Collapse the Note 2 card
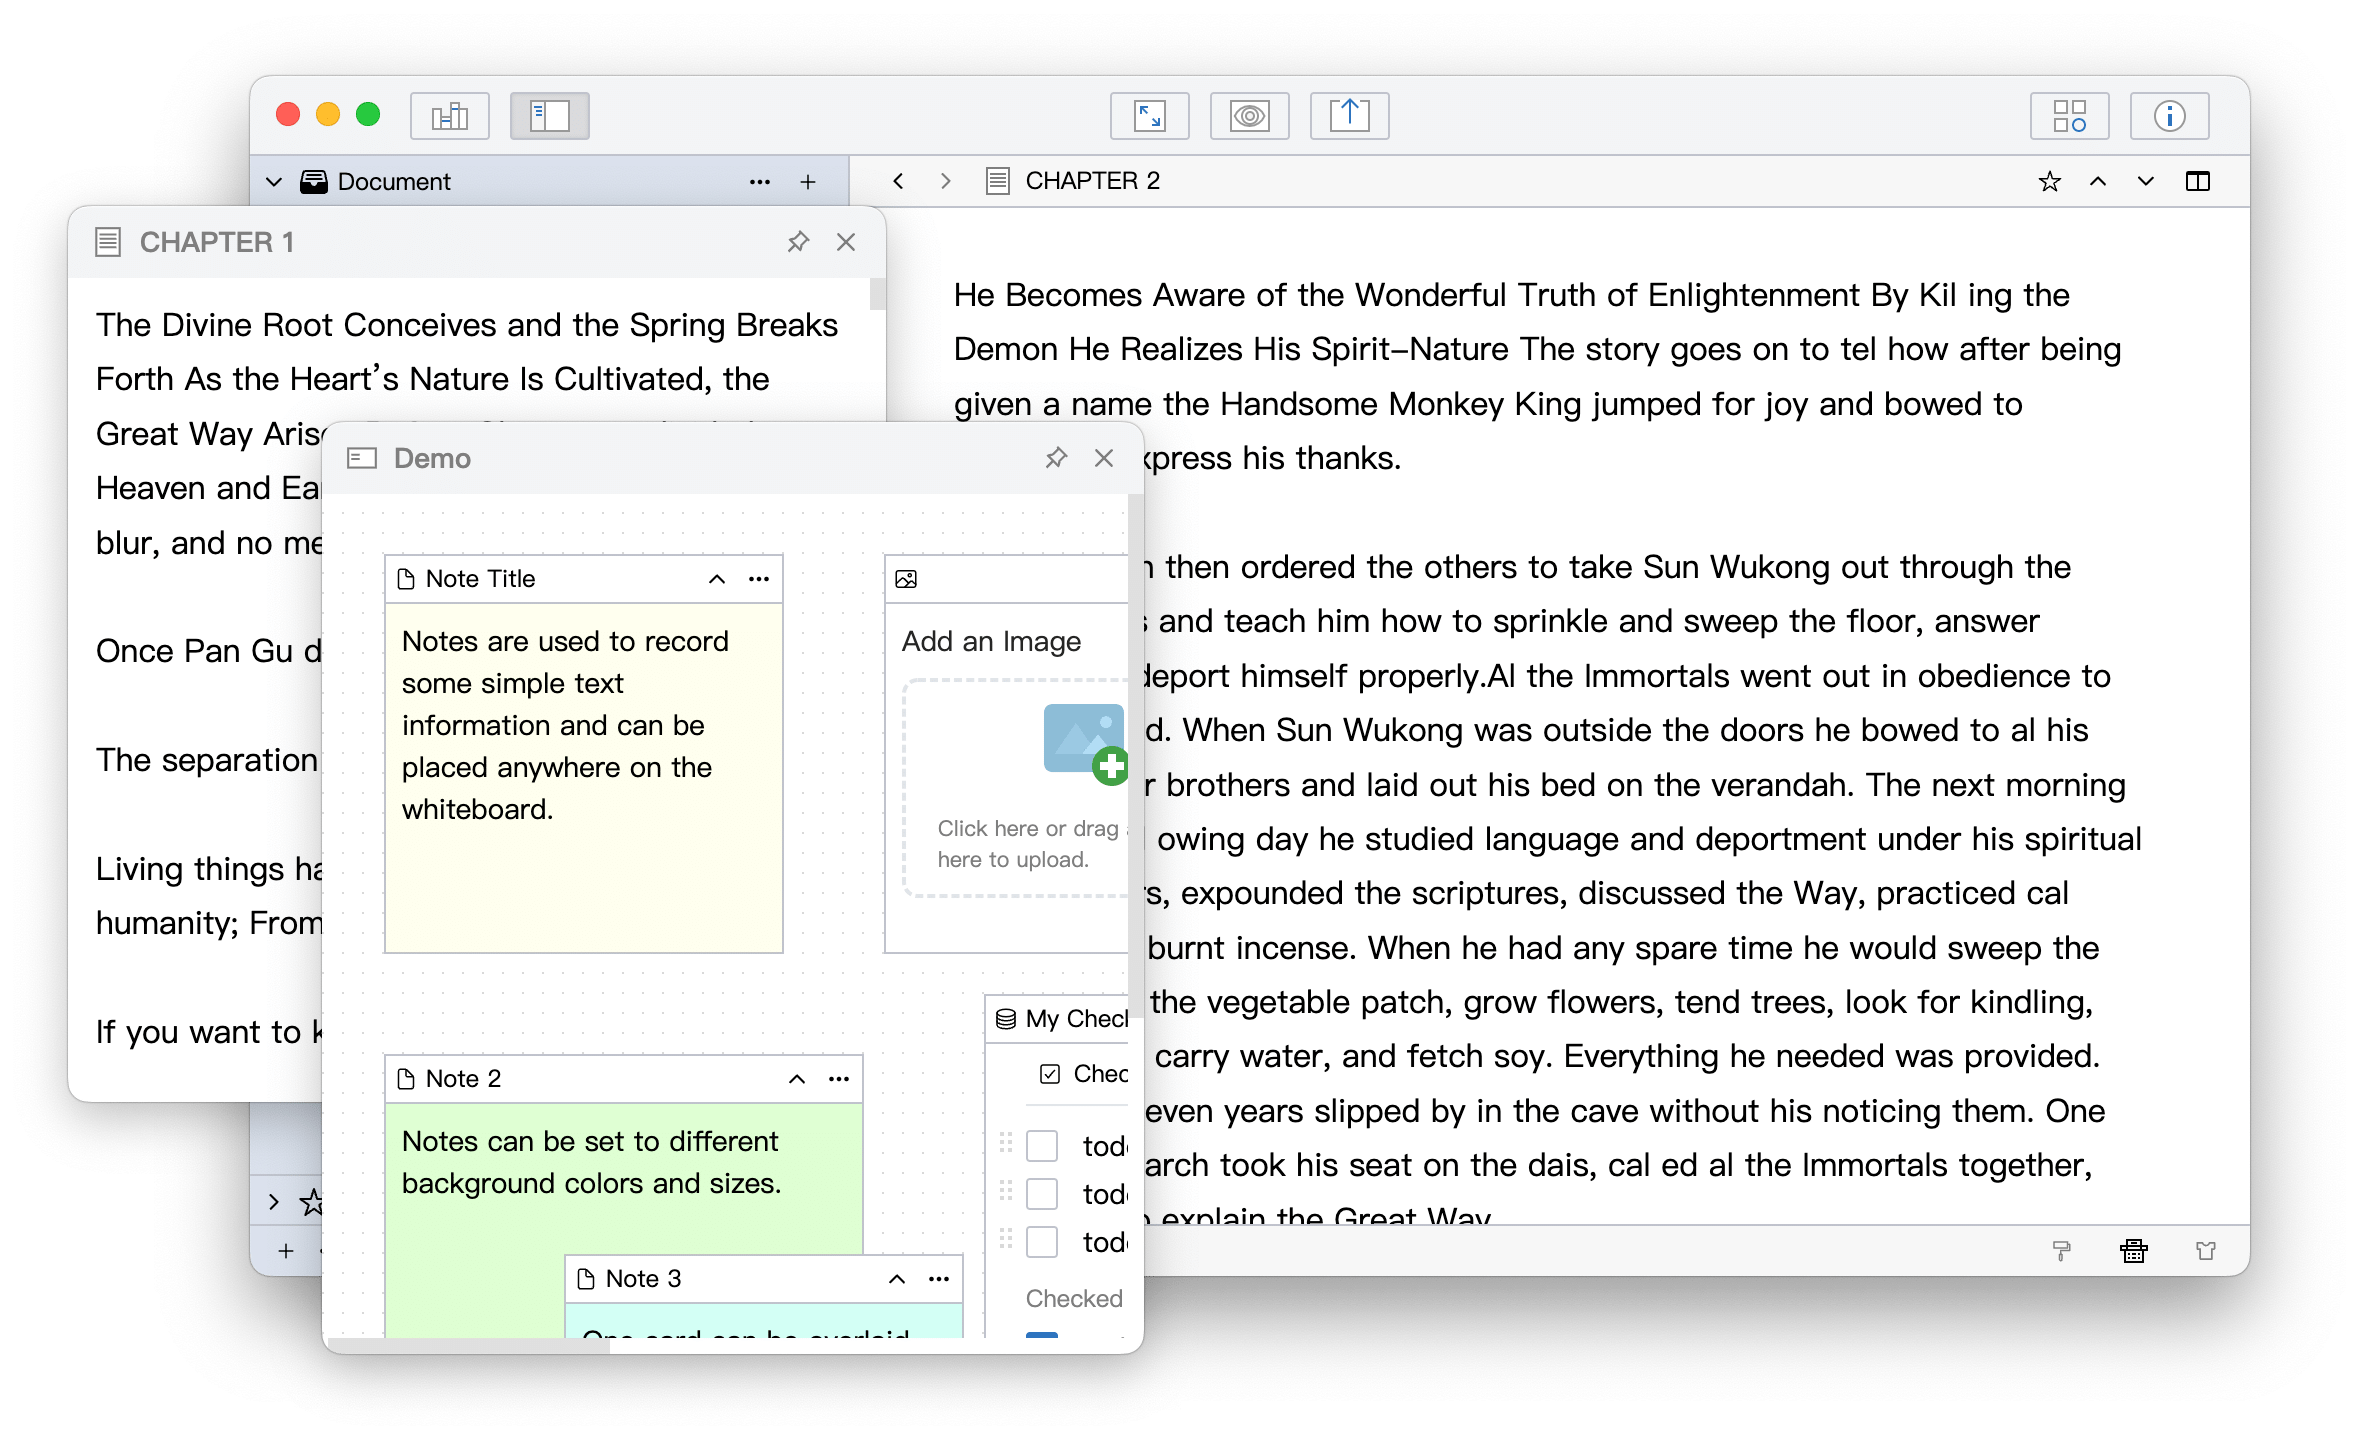The width and height of the screenshot is (2362, 1438). [797, 1079]
